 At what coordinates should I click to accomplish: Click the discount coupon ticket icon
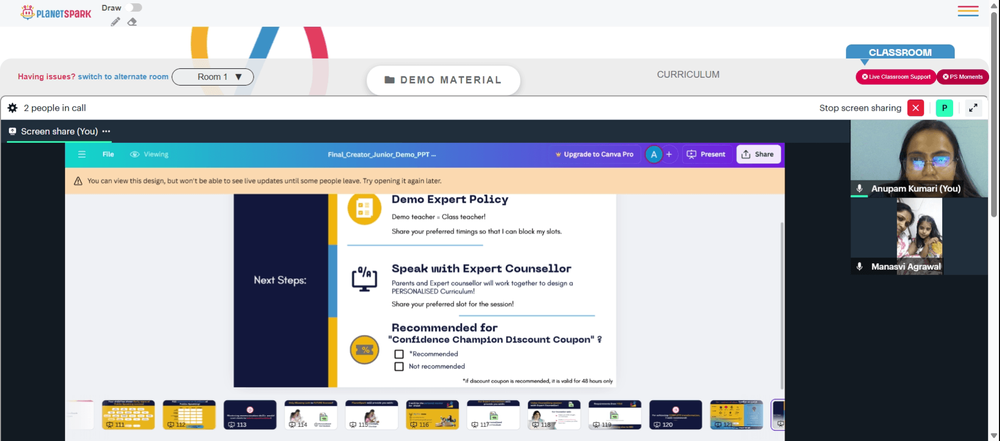pyautogui.click(x=364, y=350)
